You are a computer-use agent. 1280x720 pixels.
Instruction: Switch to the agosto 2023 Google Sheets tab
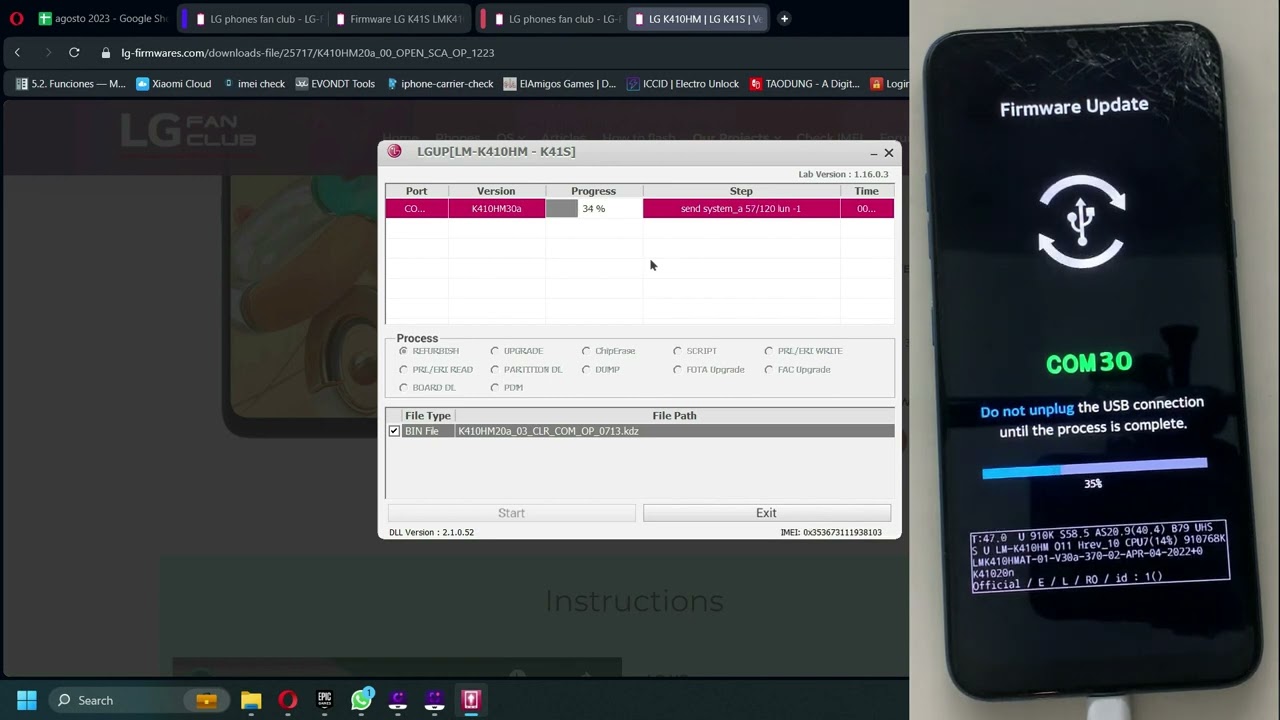click(103, 18)
